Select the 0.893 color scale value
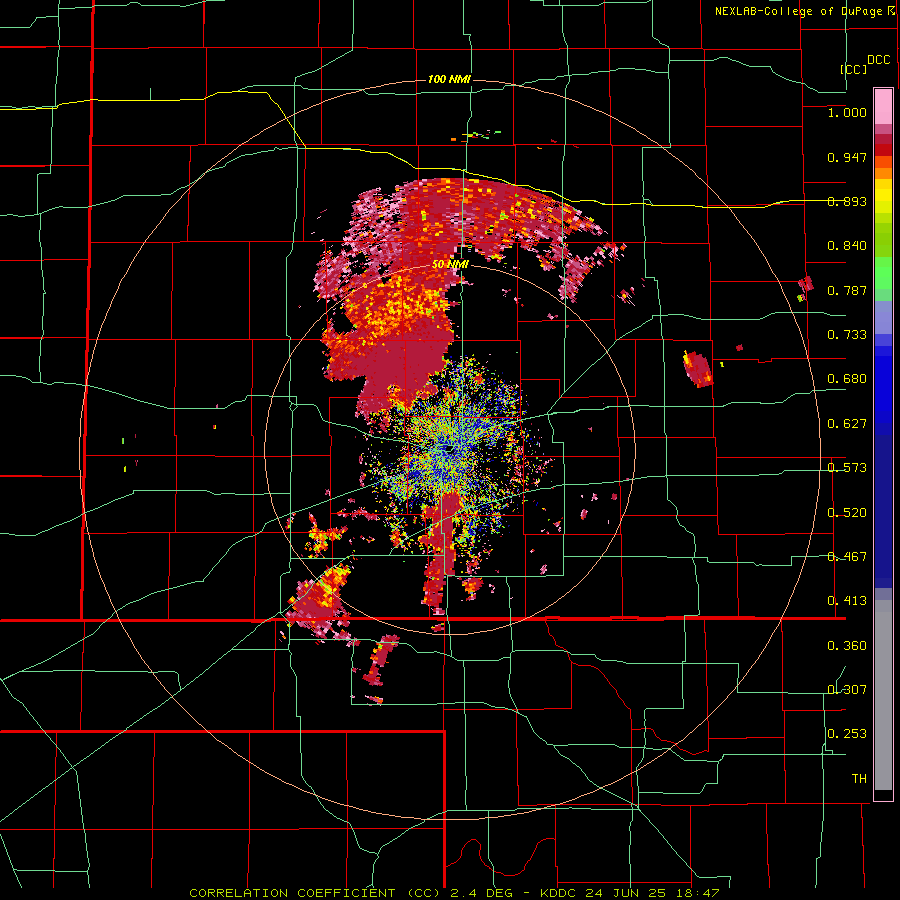The height and width of the screenshot is (900, 900). tap(847, 201)
